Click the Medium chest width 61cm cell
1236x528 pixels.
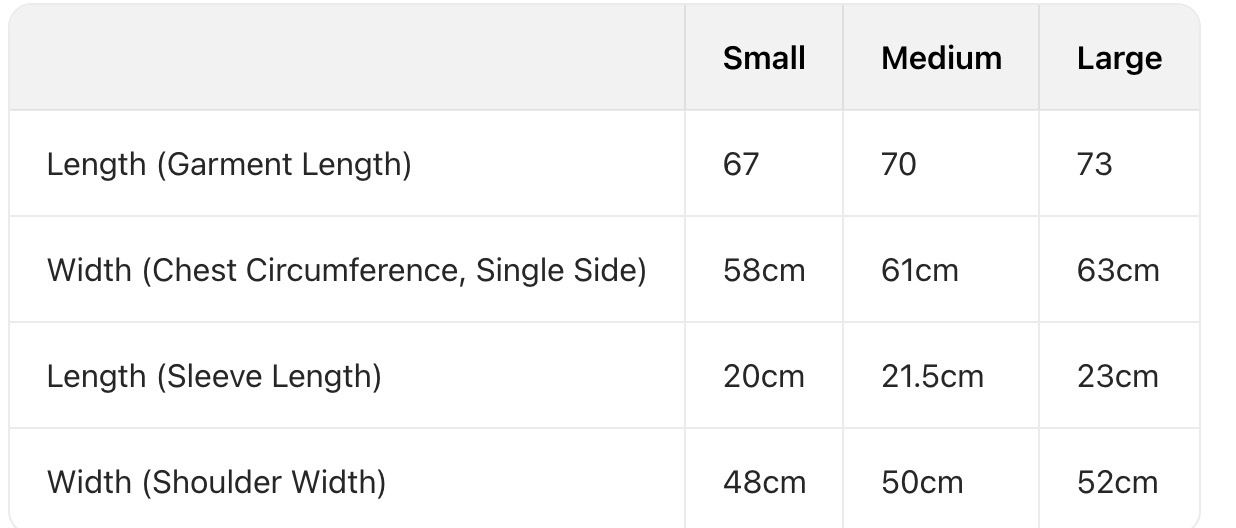tap(919, 270)
